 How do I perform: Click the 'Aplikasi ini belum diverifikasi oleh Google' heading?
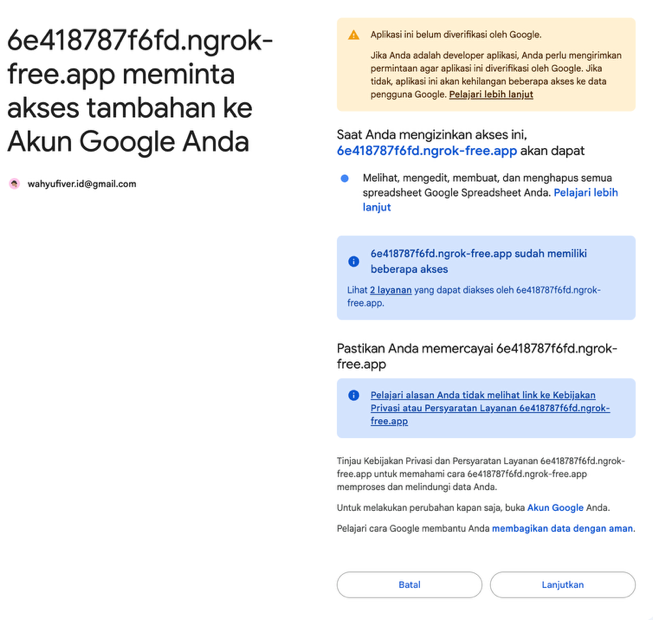[456, 35]
